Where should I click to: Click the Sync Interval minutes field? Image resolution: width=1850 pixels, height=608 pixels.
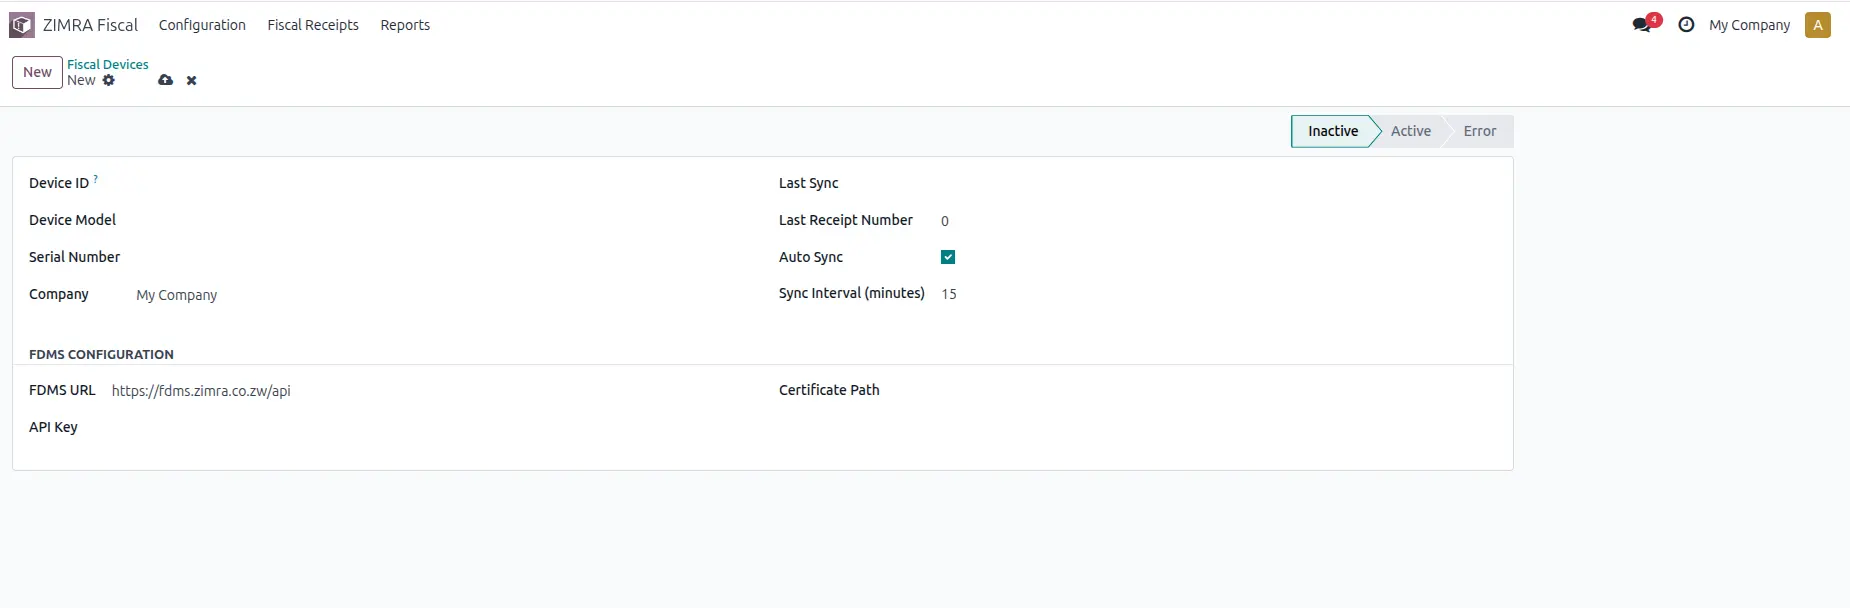pyautogui.click(x=1200, y=294)
